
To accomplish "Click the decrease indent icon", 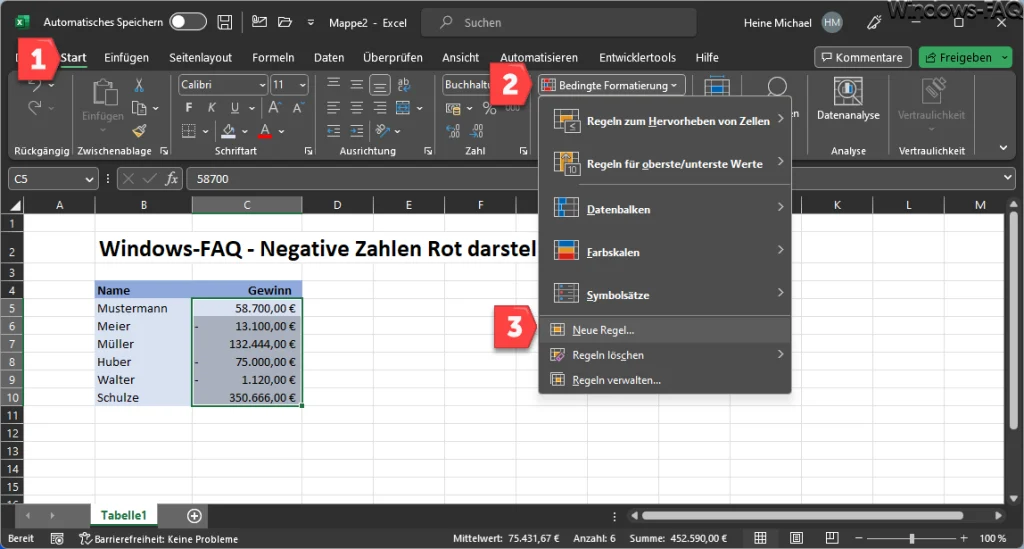I will point(333,131).
